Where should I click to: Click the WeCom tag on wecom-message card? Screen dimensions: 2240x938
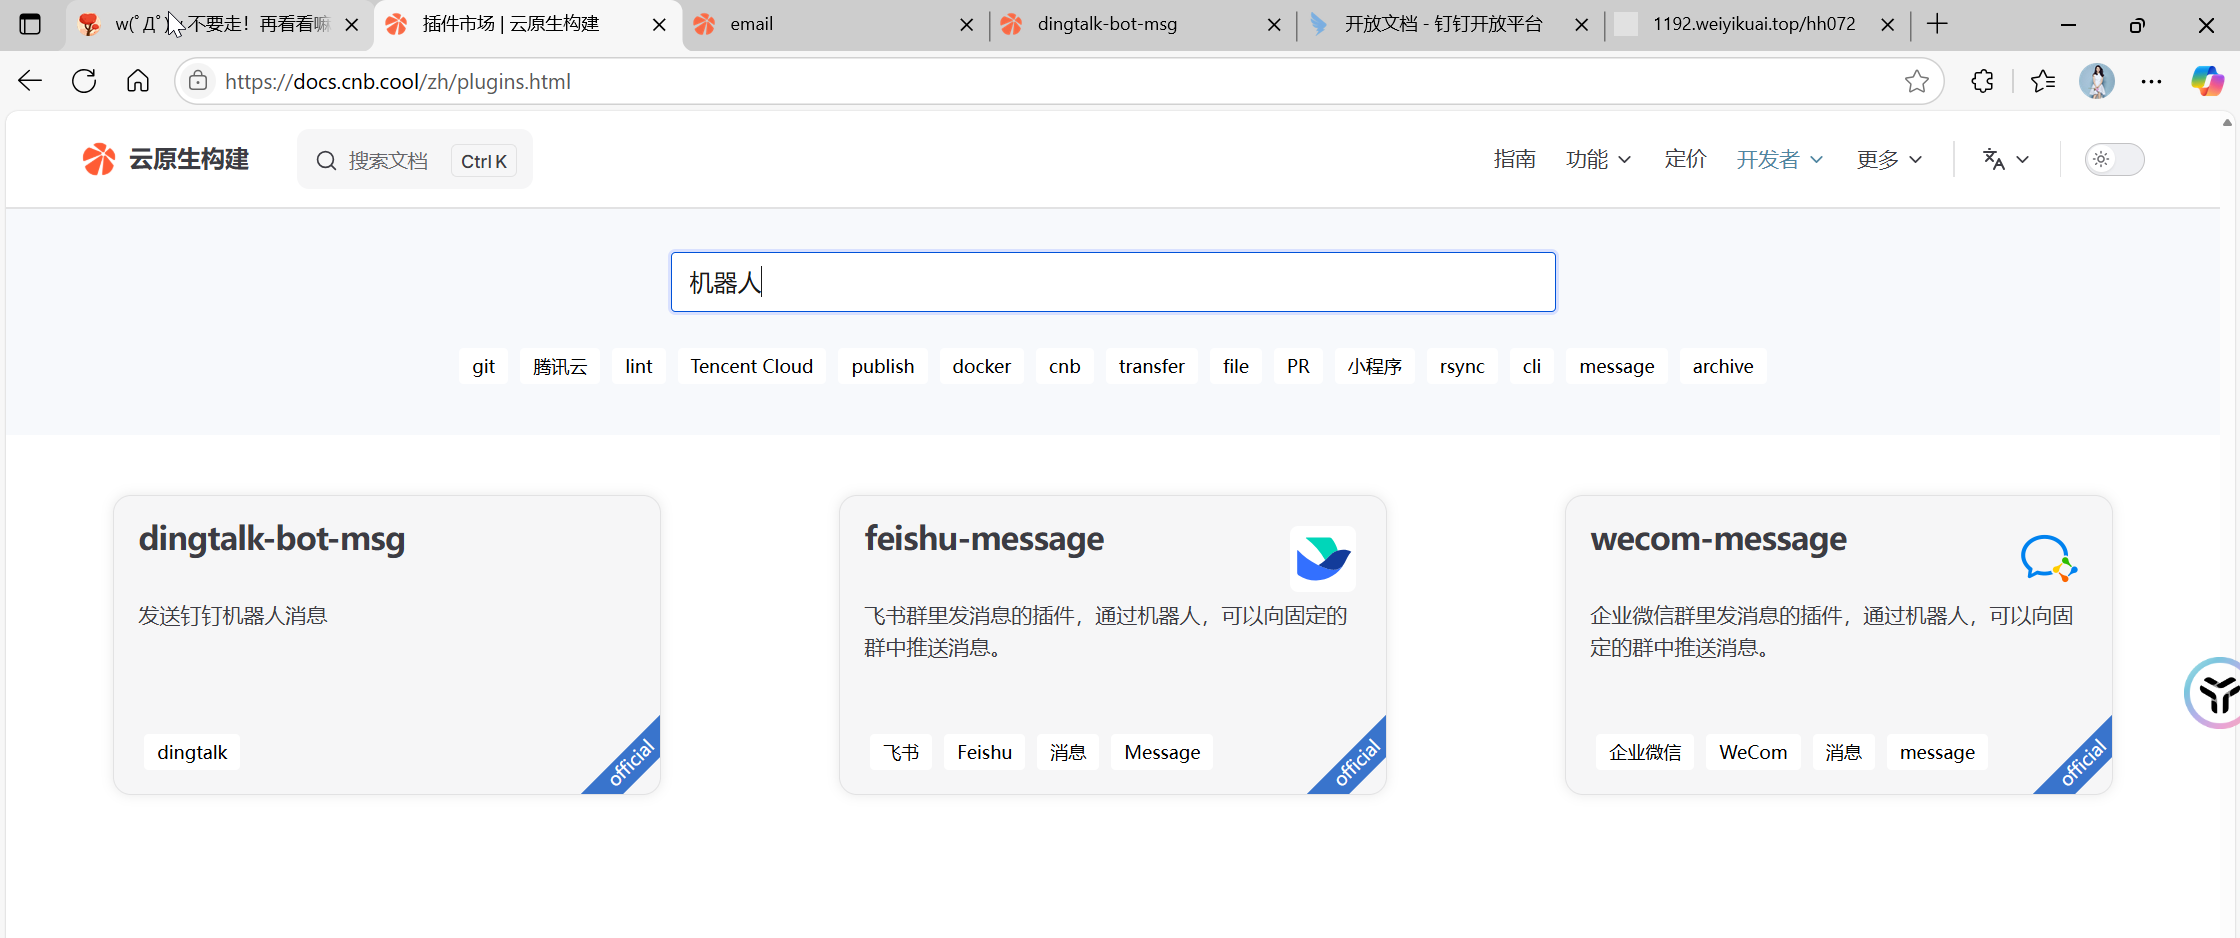click(1753, 752)
